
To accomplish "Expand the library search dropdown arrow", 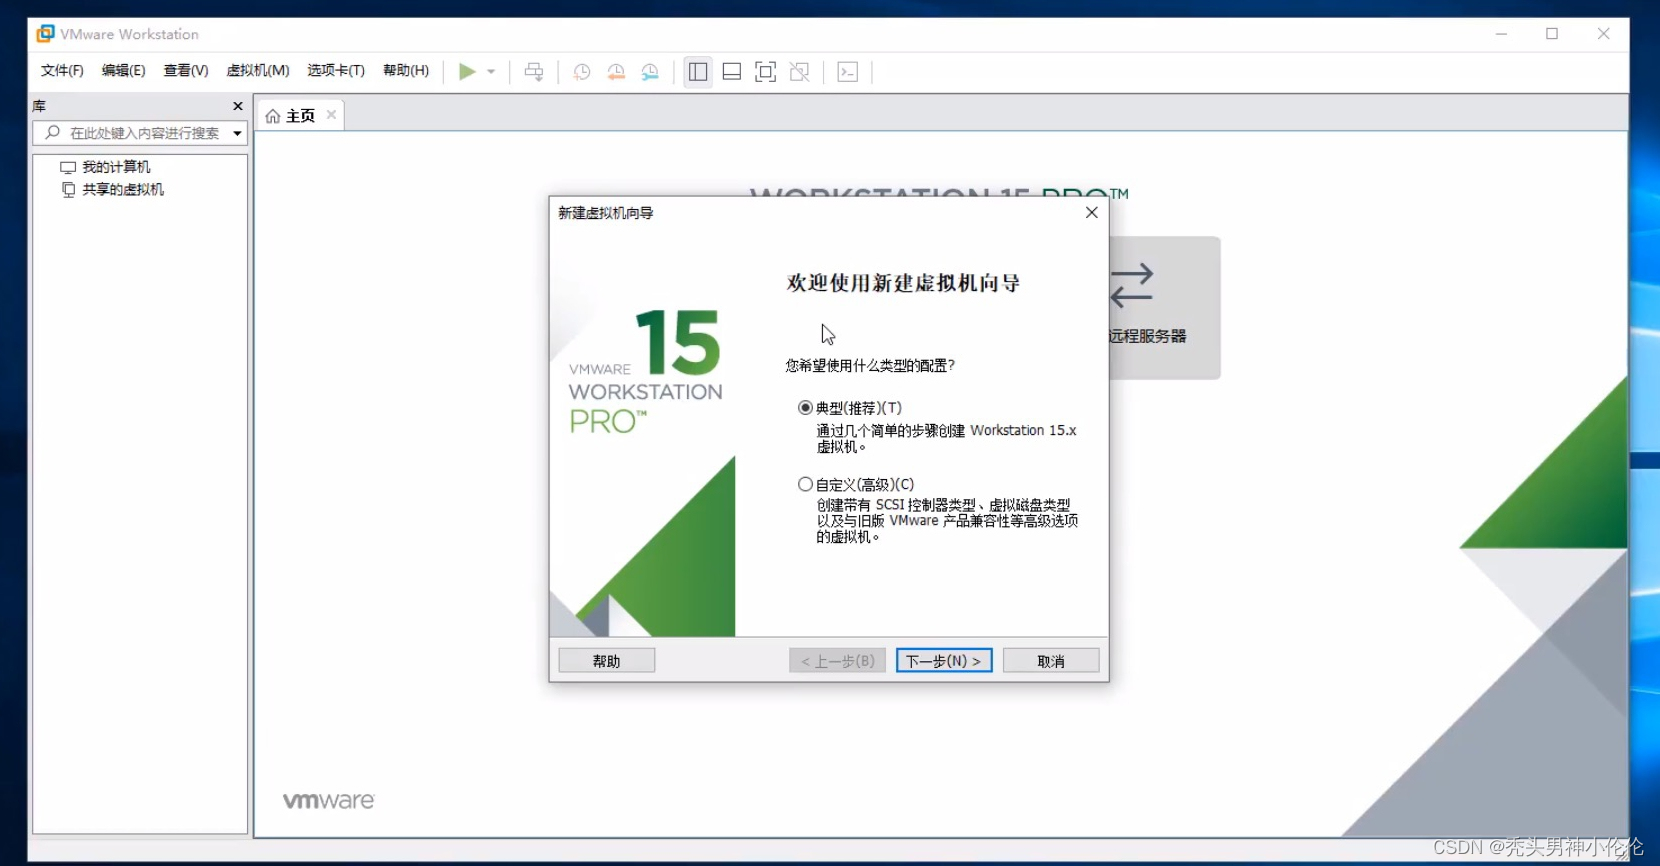I will tap(237, 133).
